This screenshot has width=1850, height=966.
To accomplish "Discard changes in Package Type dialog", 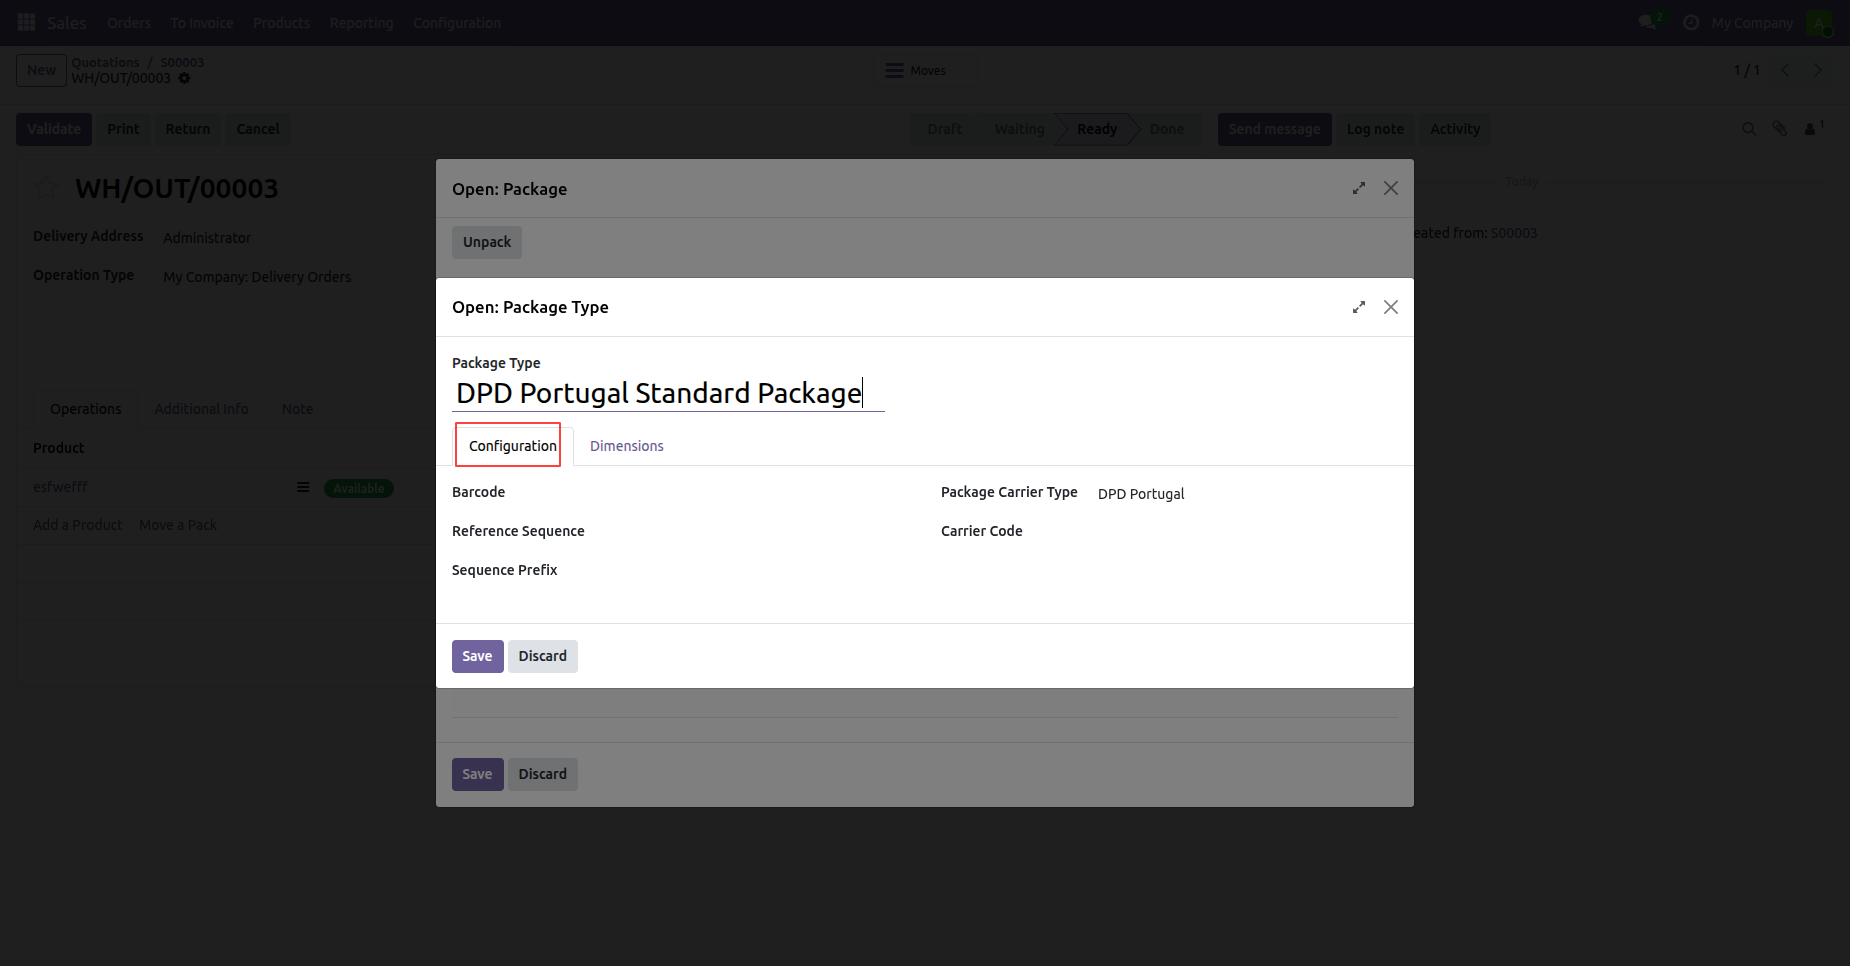I will click(543, 656).
